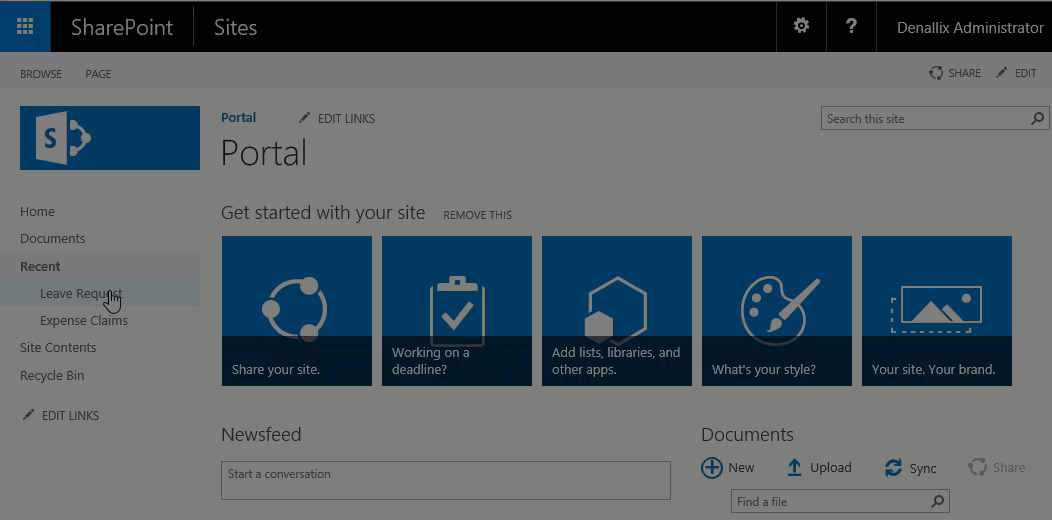Open the Your site. Your brand. tile
The height and width of the screenshot is (520, 1052).
(937, 311)
